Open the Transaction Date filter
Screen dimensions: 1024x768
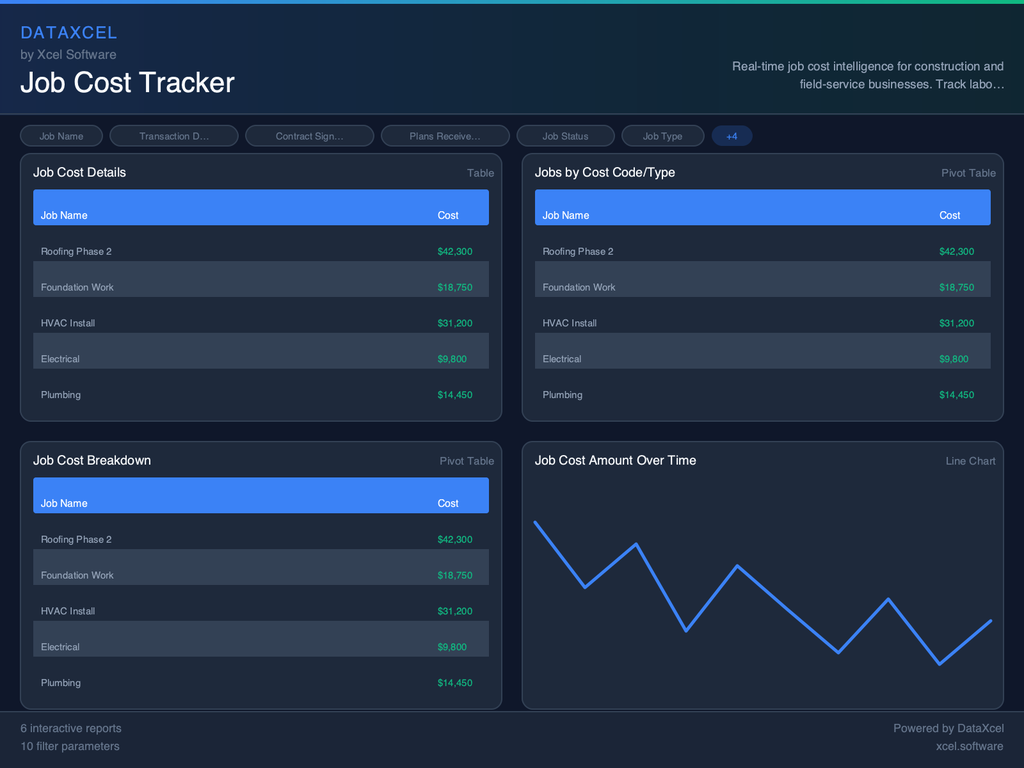click(173, 136)
